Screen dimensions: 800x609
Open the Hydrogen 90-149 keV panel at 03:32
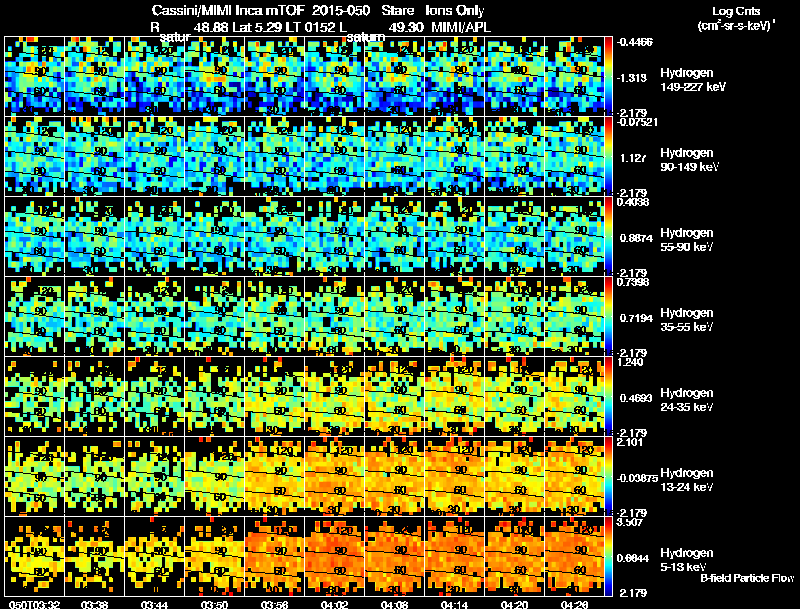[x=35, y=156]
